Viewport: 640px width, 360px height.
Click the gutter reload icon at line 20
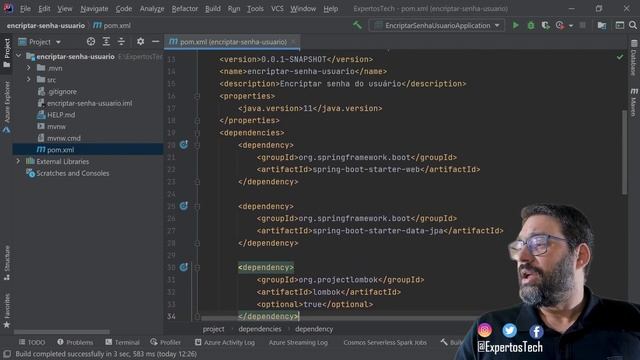(184, 144)
